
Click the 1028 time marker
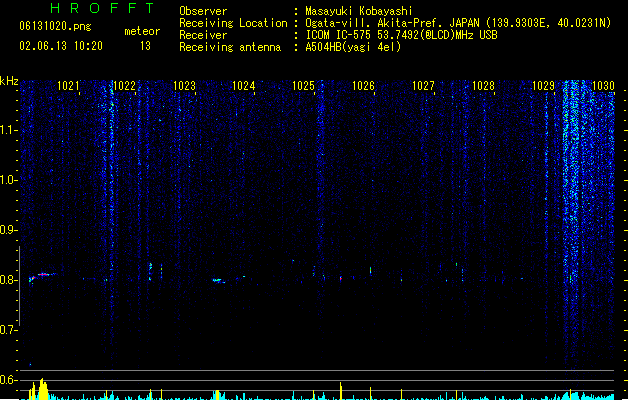483,86
